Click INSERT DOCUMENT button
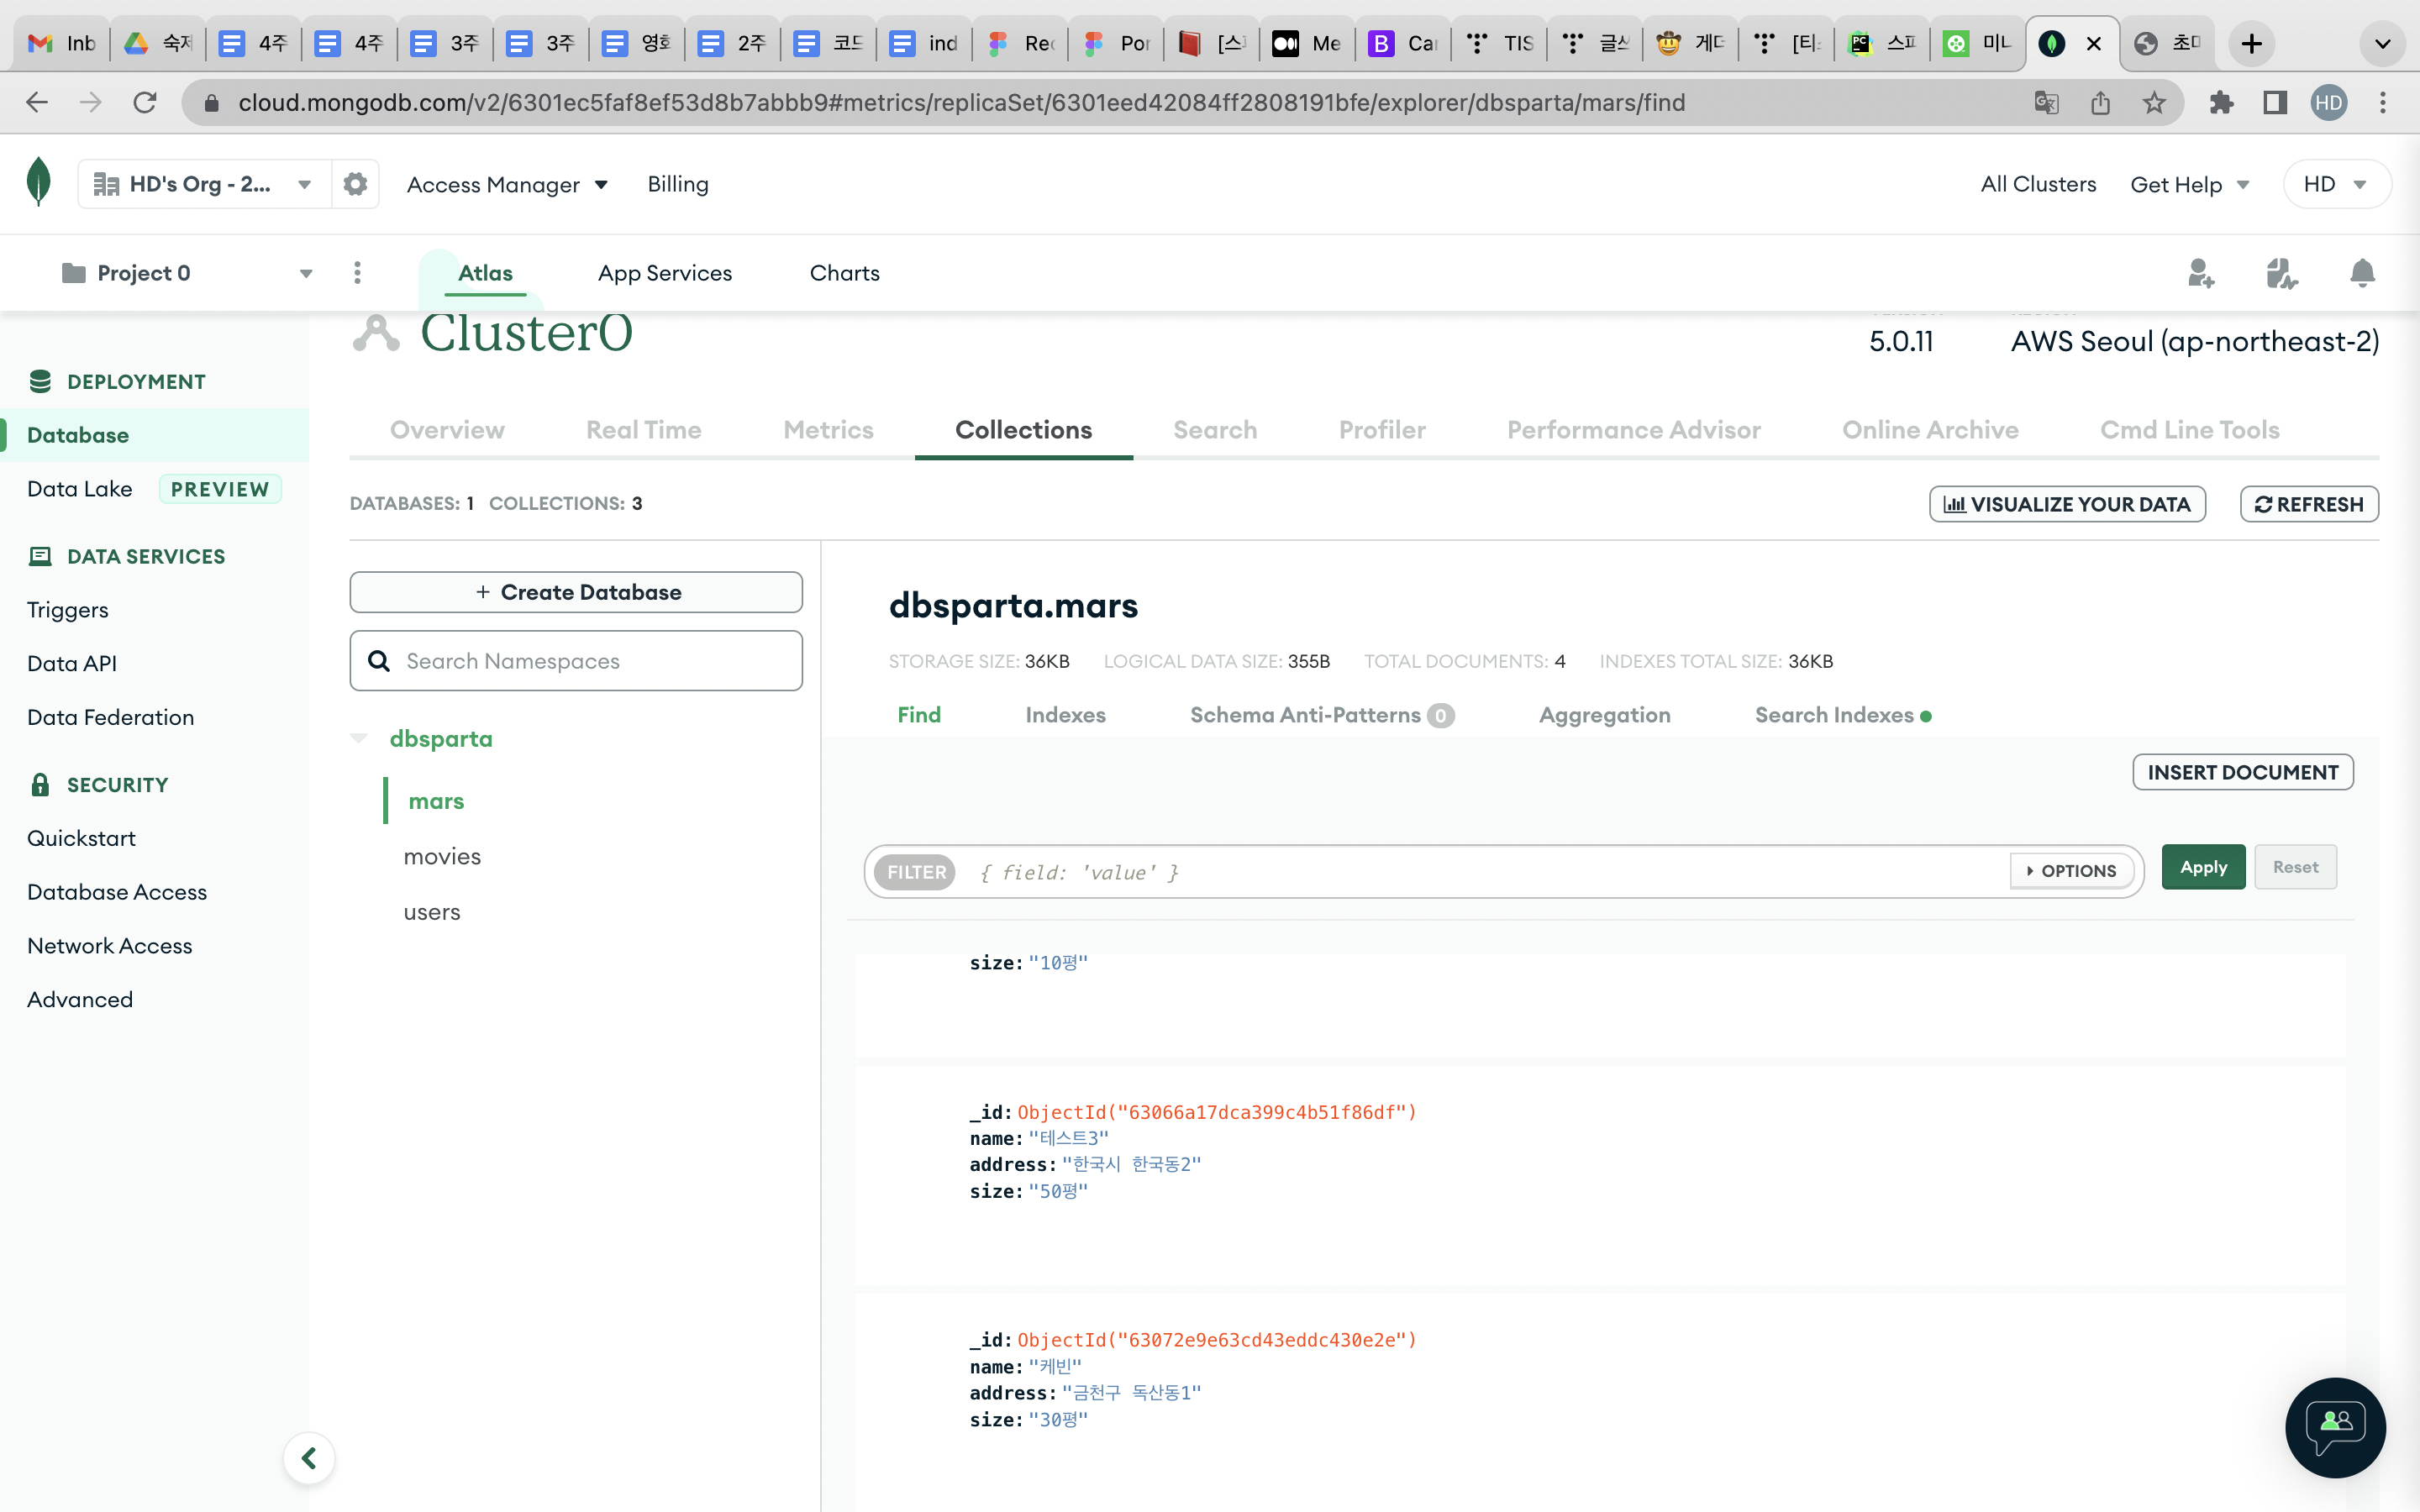This screenshot has height=1512, width=2420. tap(2243, 772)
